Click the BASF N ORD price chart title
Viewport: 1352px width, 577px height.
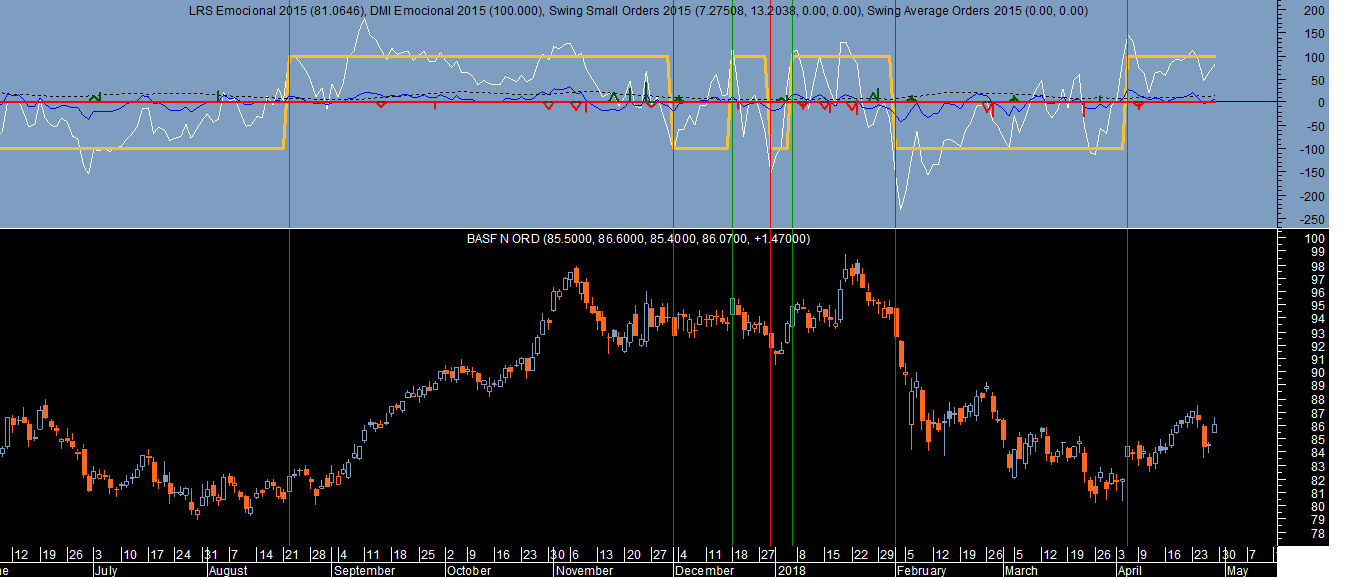[x=639, y=239]
